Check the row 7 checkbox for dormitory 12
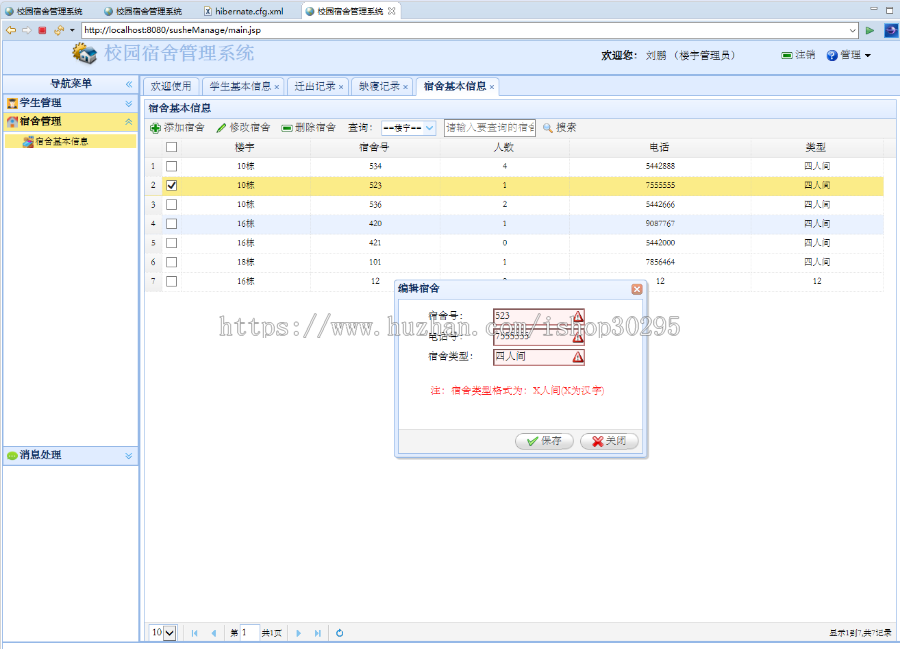This screenshot has height=649, width=900. (x=171, y=281)
